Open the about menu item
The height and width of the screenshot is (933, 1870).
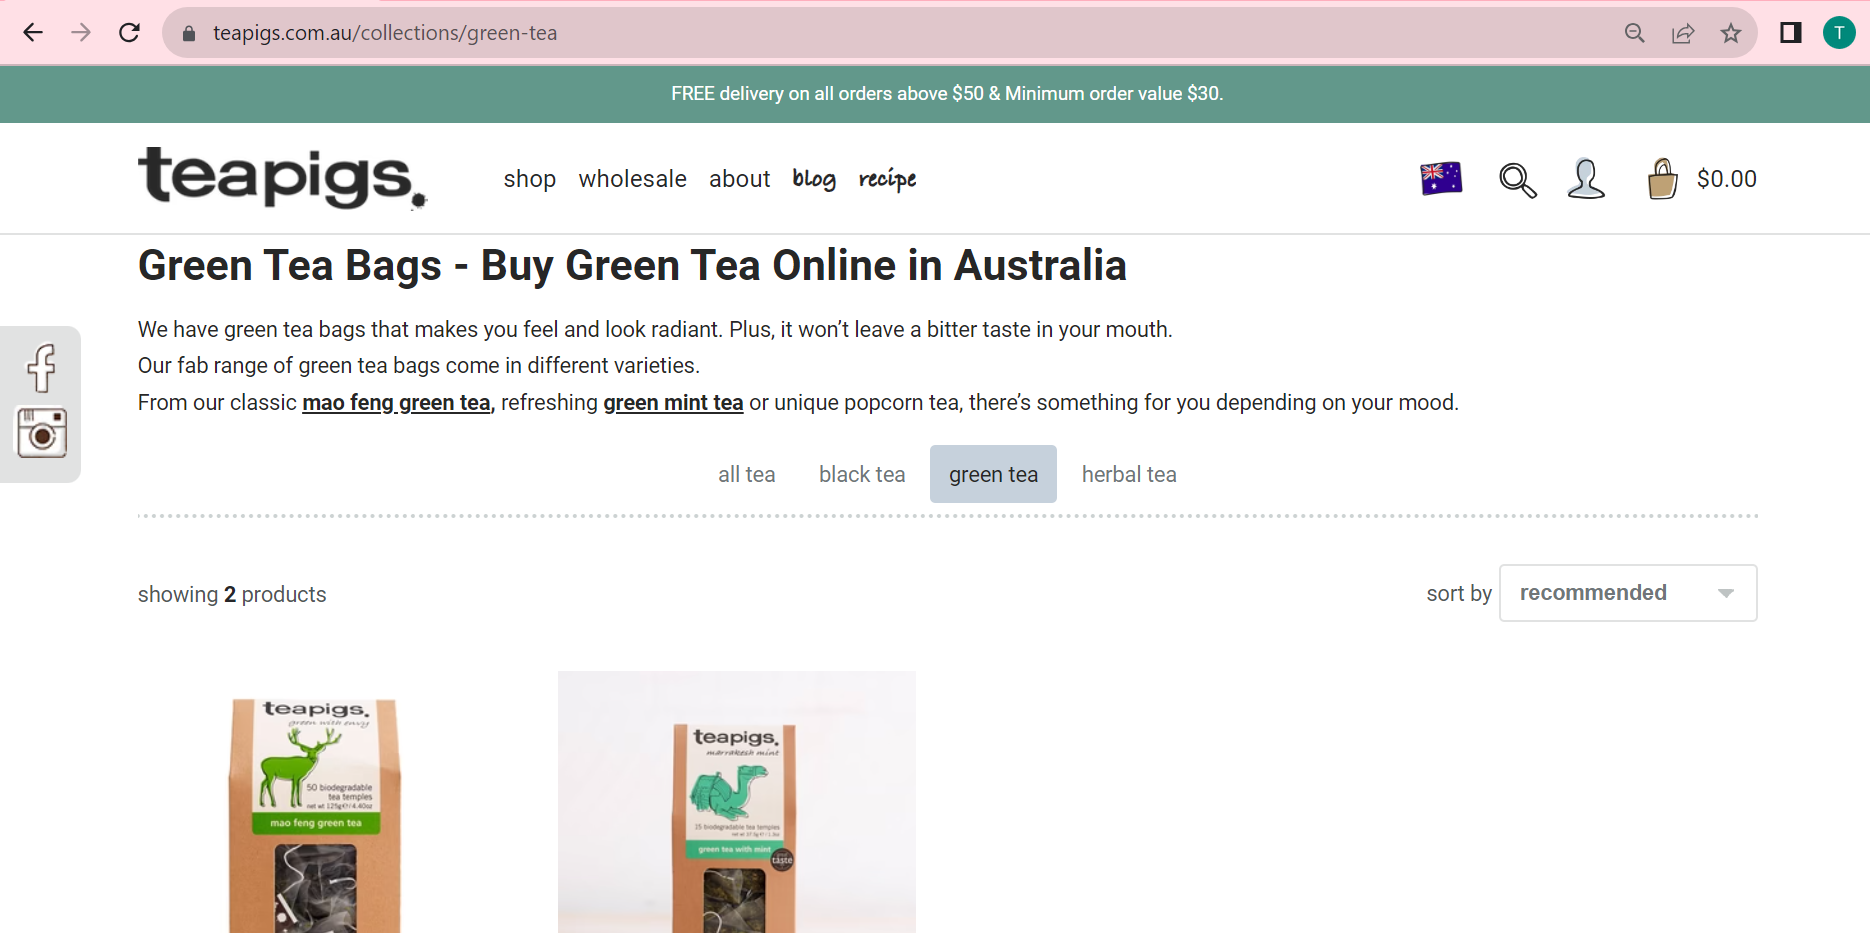coord(740,179)
